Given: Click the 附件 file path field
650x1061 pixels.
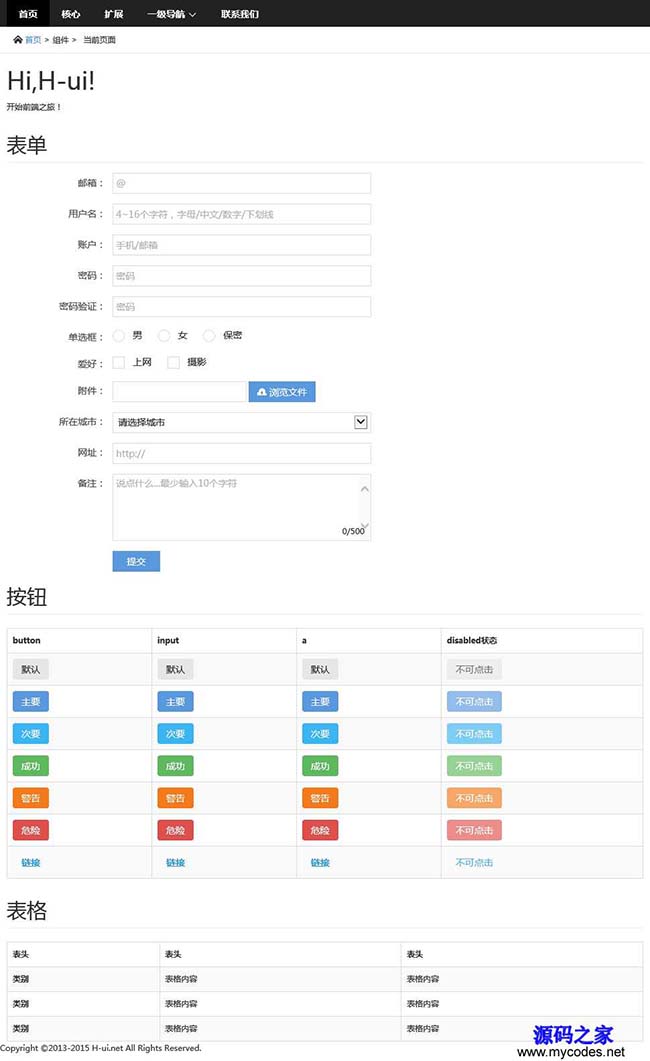Looking at the screenshot, I should point(179,392).
